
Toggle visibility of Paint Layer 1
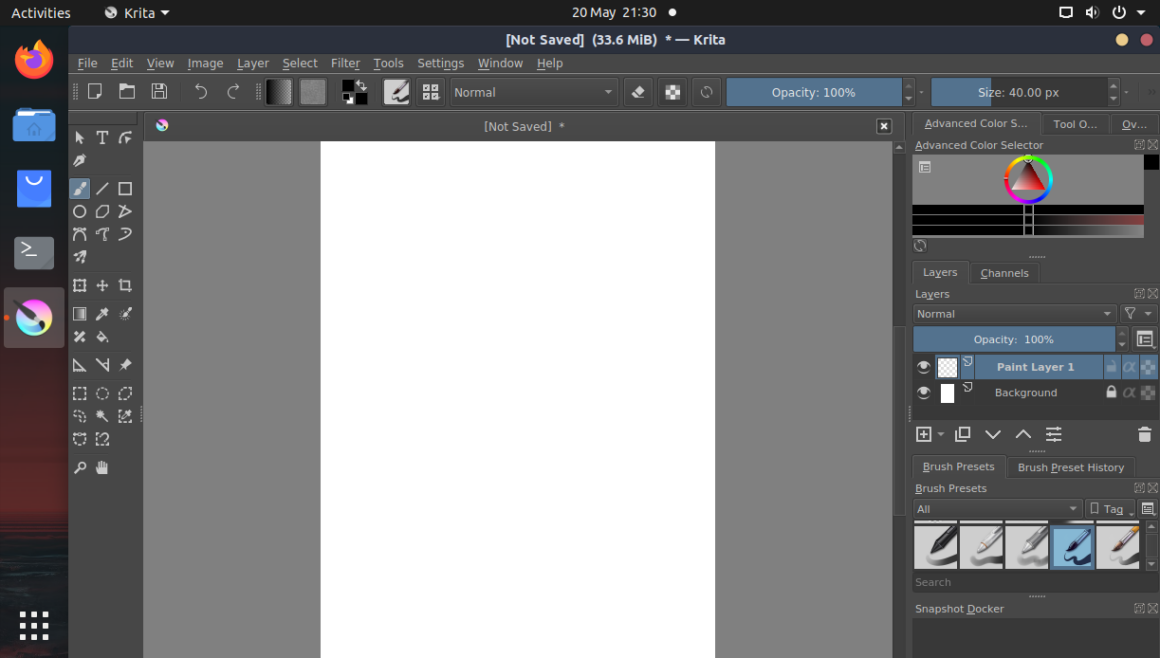coord(923,366)
